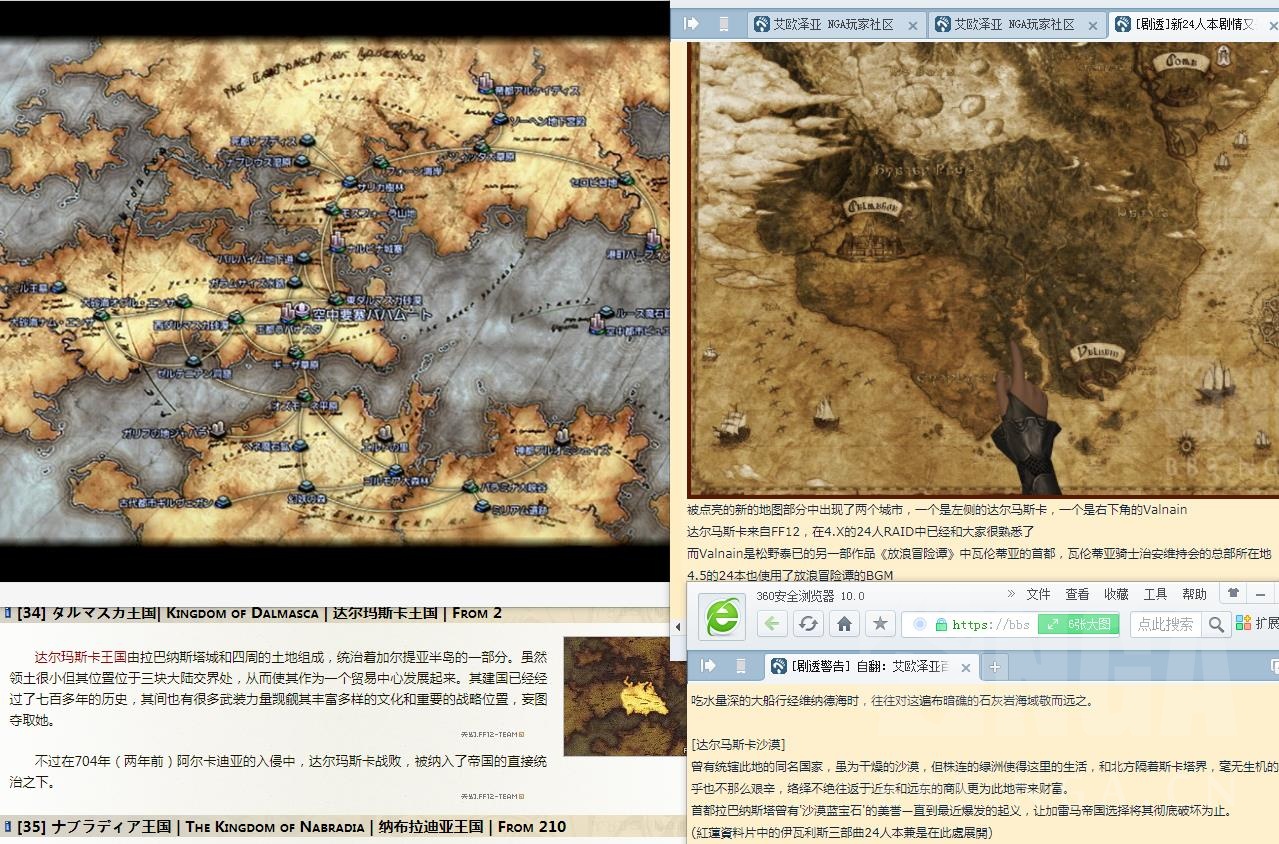Close the [剧透警告] 自翻 tab

pos(966,666)
